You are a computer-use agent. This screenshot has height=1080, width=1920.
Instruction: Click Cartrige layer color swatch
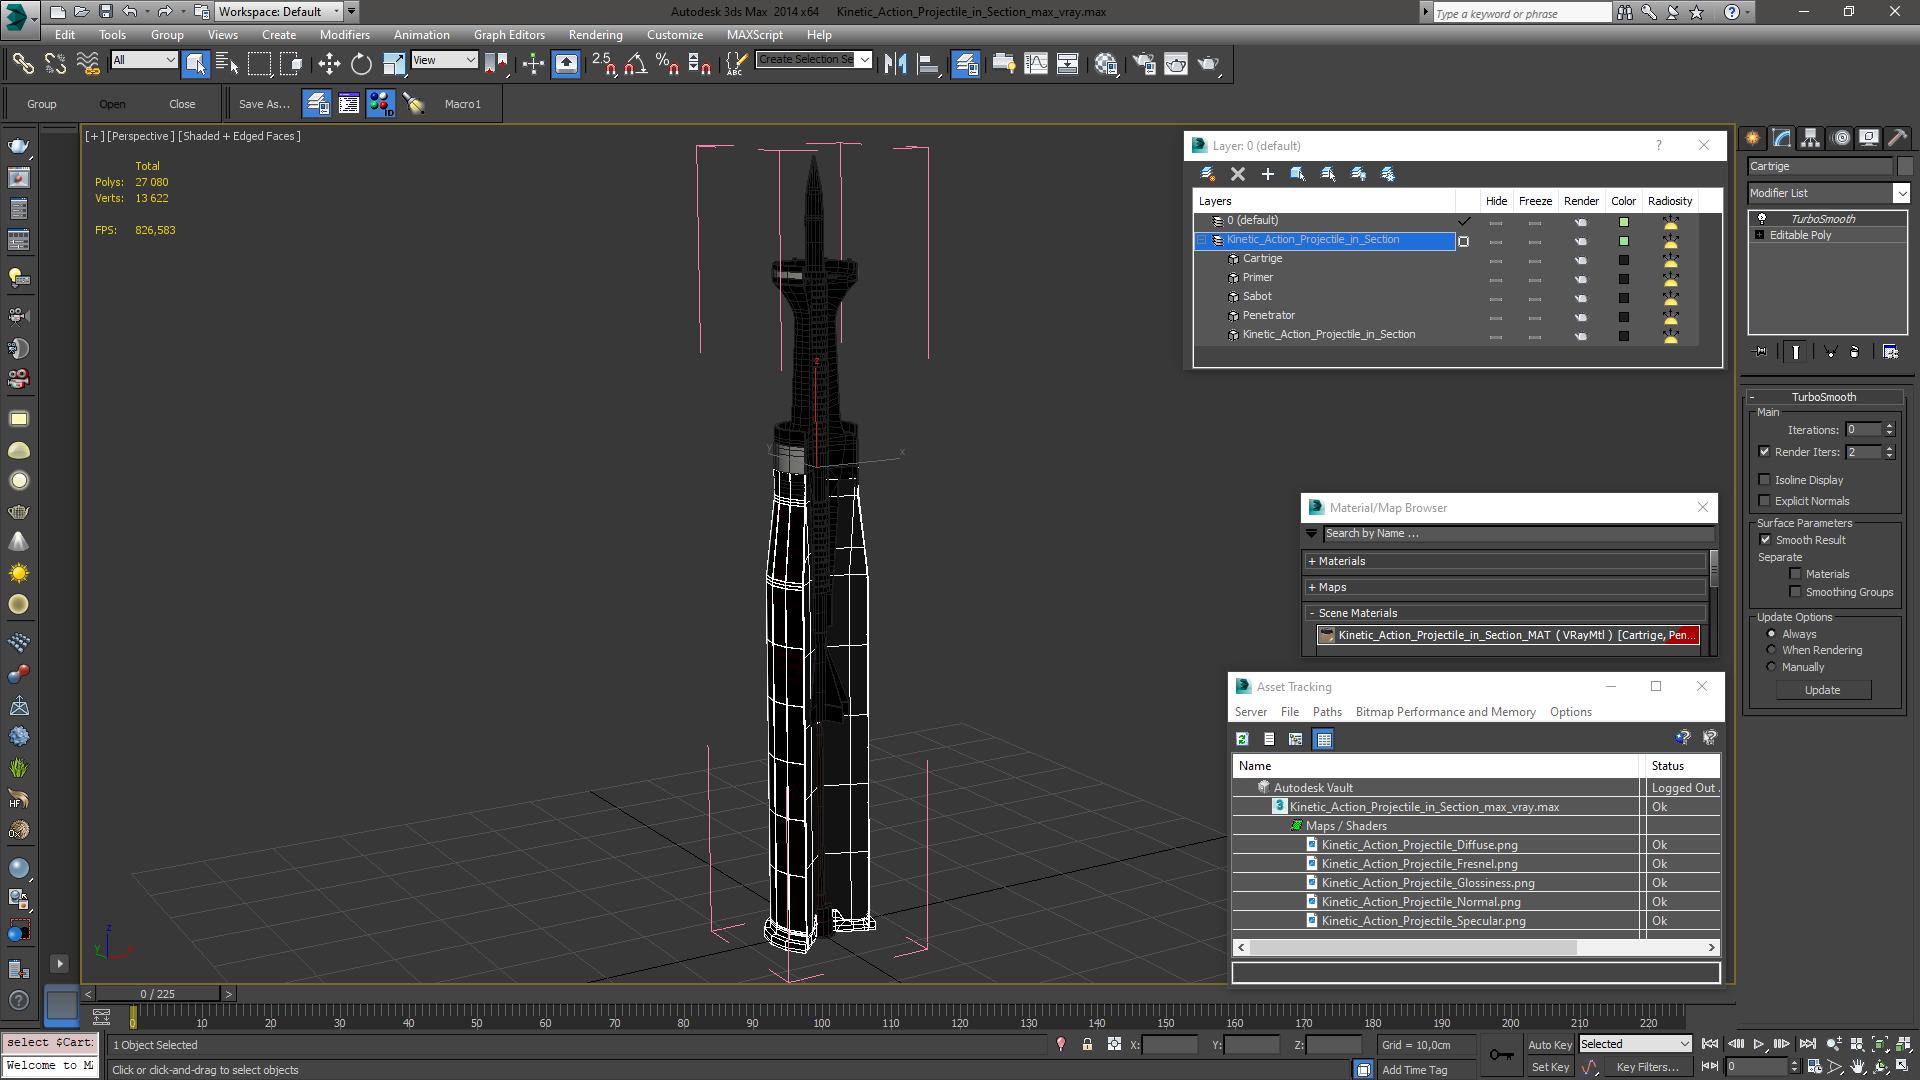1623,260
